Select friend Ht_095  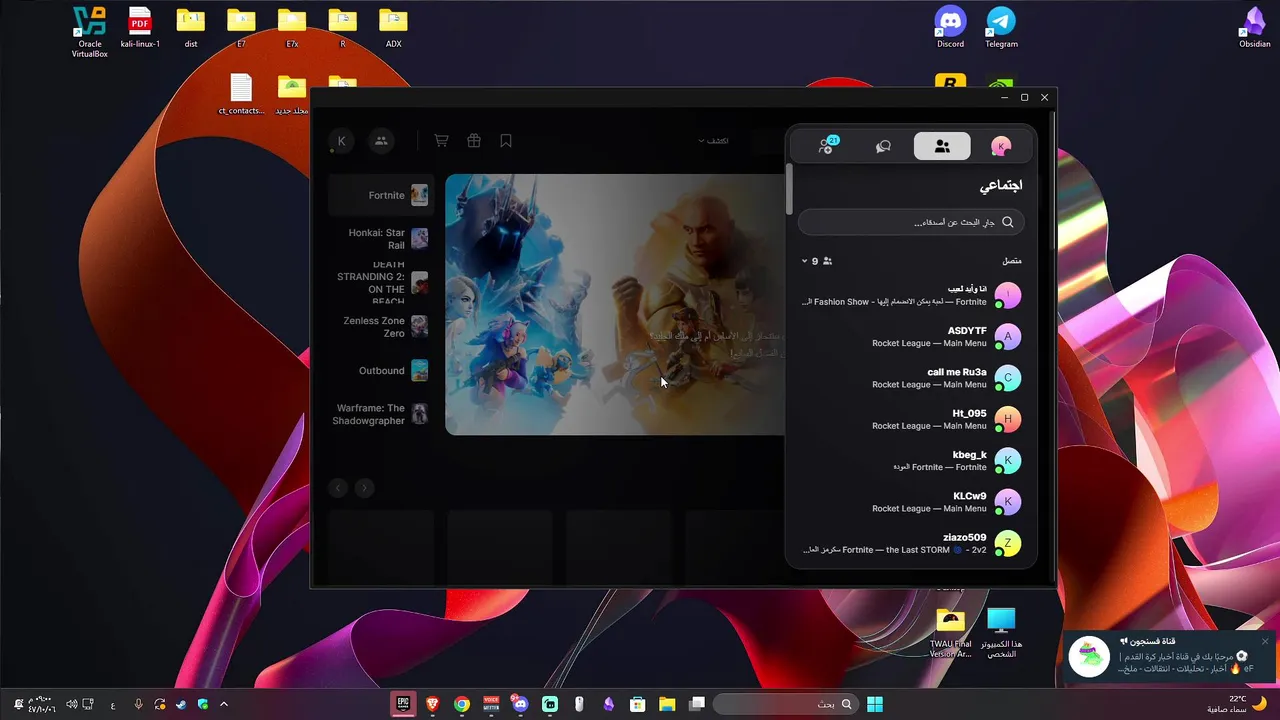[x=911, y=419]
